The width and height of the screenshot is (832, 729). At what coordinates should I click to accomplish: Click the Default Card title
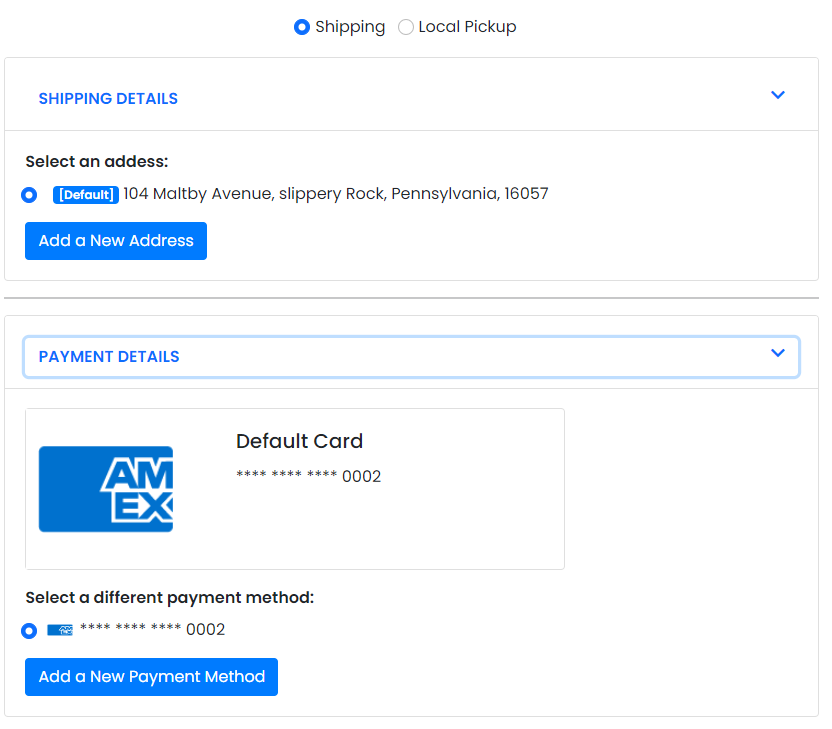tap(300, 441)
